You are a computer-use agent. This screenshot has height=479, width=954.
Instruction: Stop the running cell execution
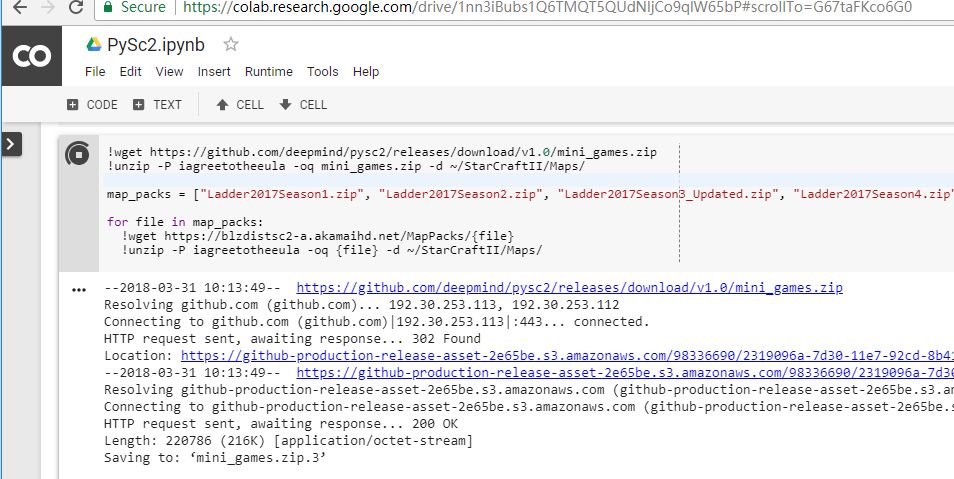pos(78,154)
